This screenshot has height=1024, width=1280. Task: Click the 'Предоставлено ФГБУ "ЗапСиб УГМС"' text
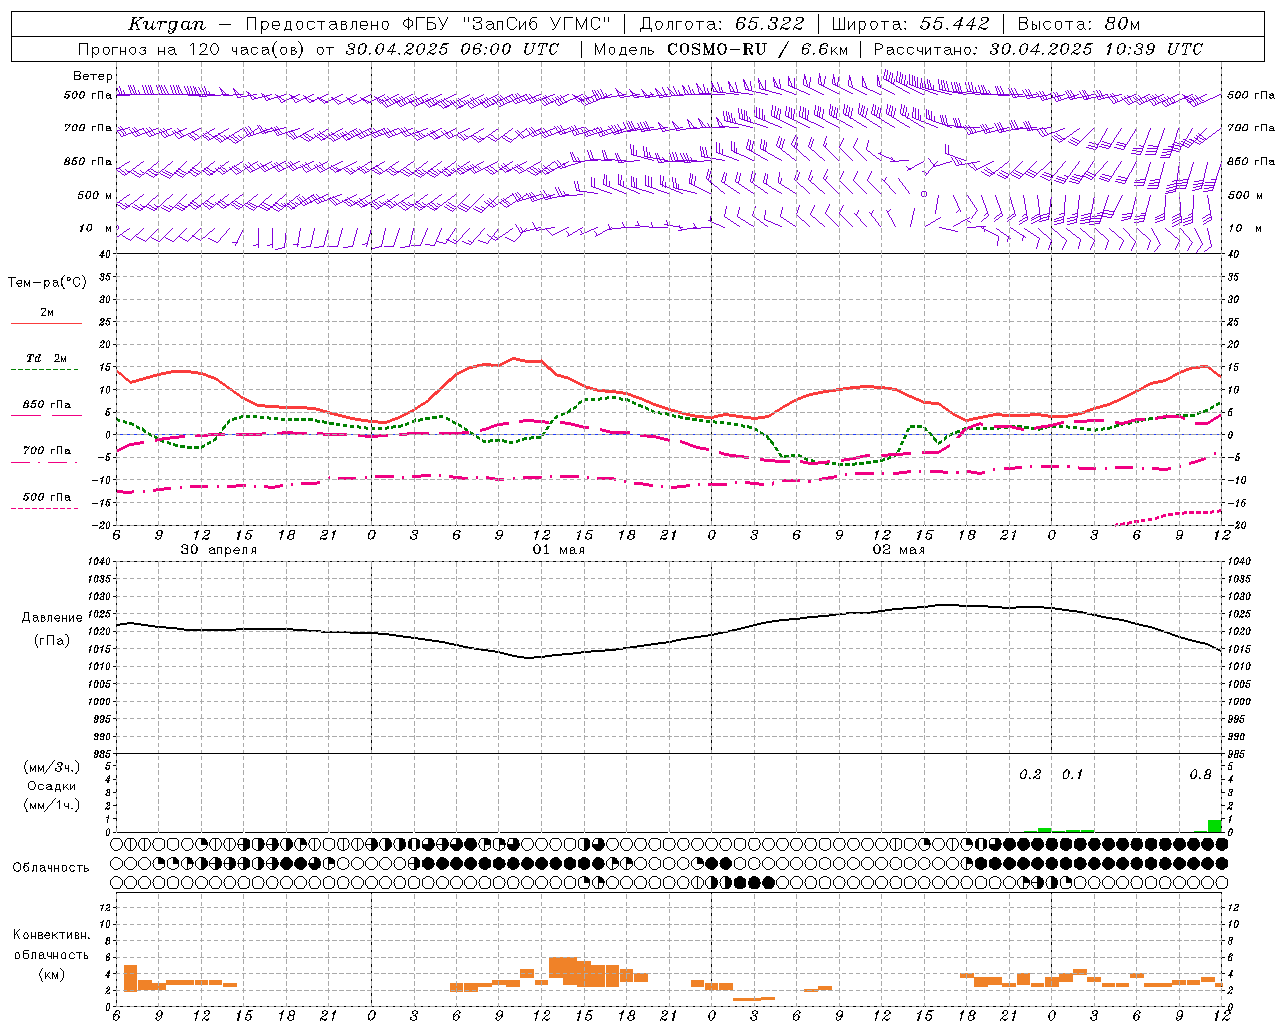tap(428, 24)
